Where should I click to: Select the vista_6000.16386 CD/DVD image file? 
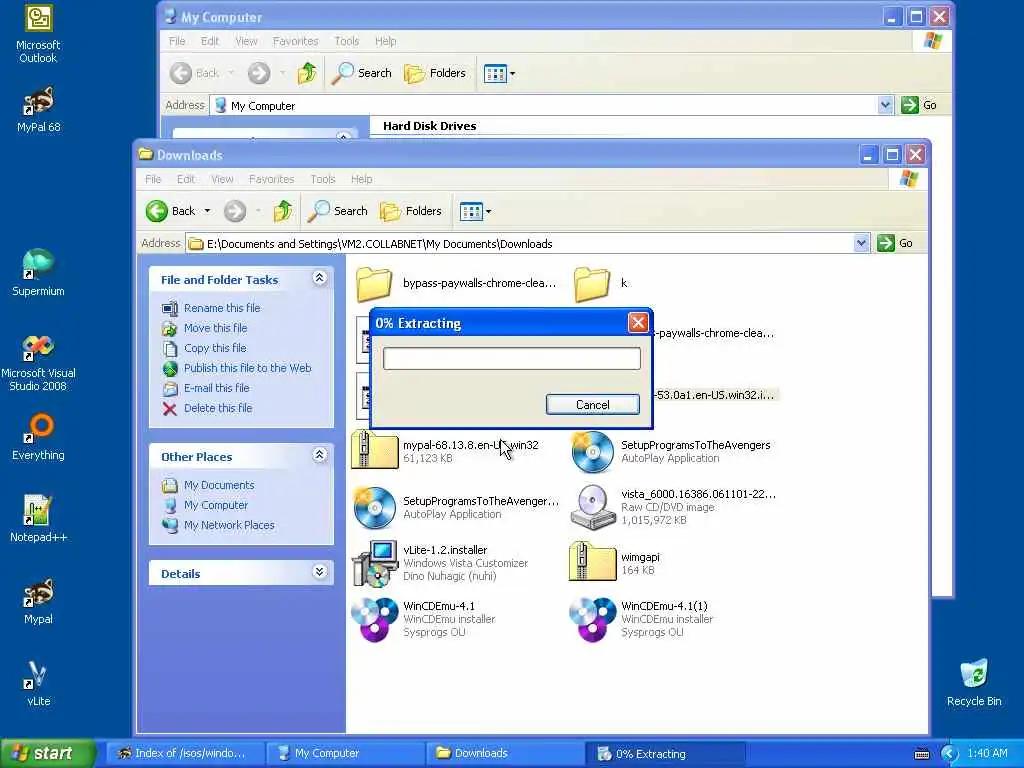(x=673, y=507)
